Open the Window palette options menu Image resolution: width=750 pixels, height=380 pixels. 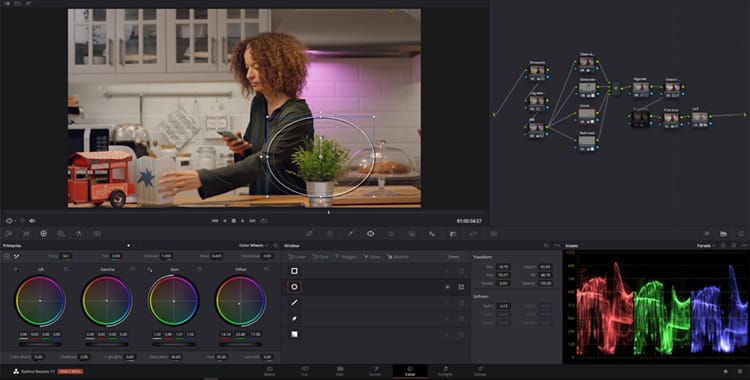pos(557,246)
